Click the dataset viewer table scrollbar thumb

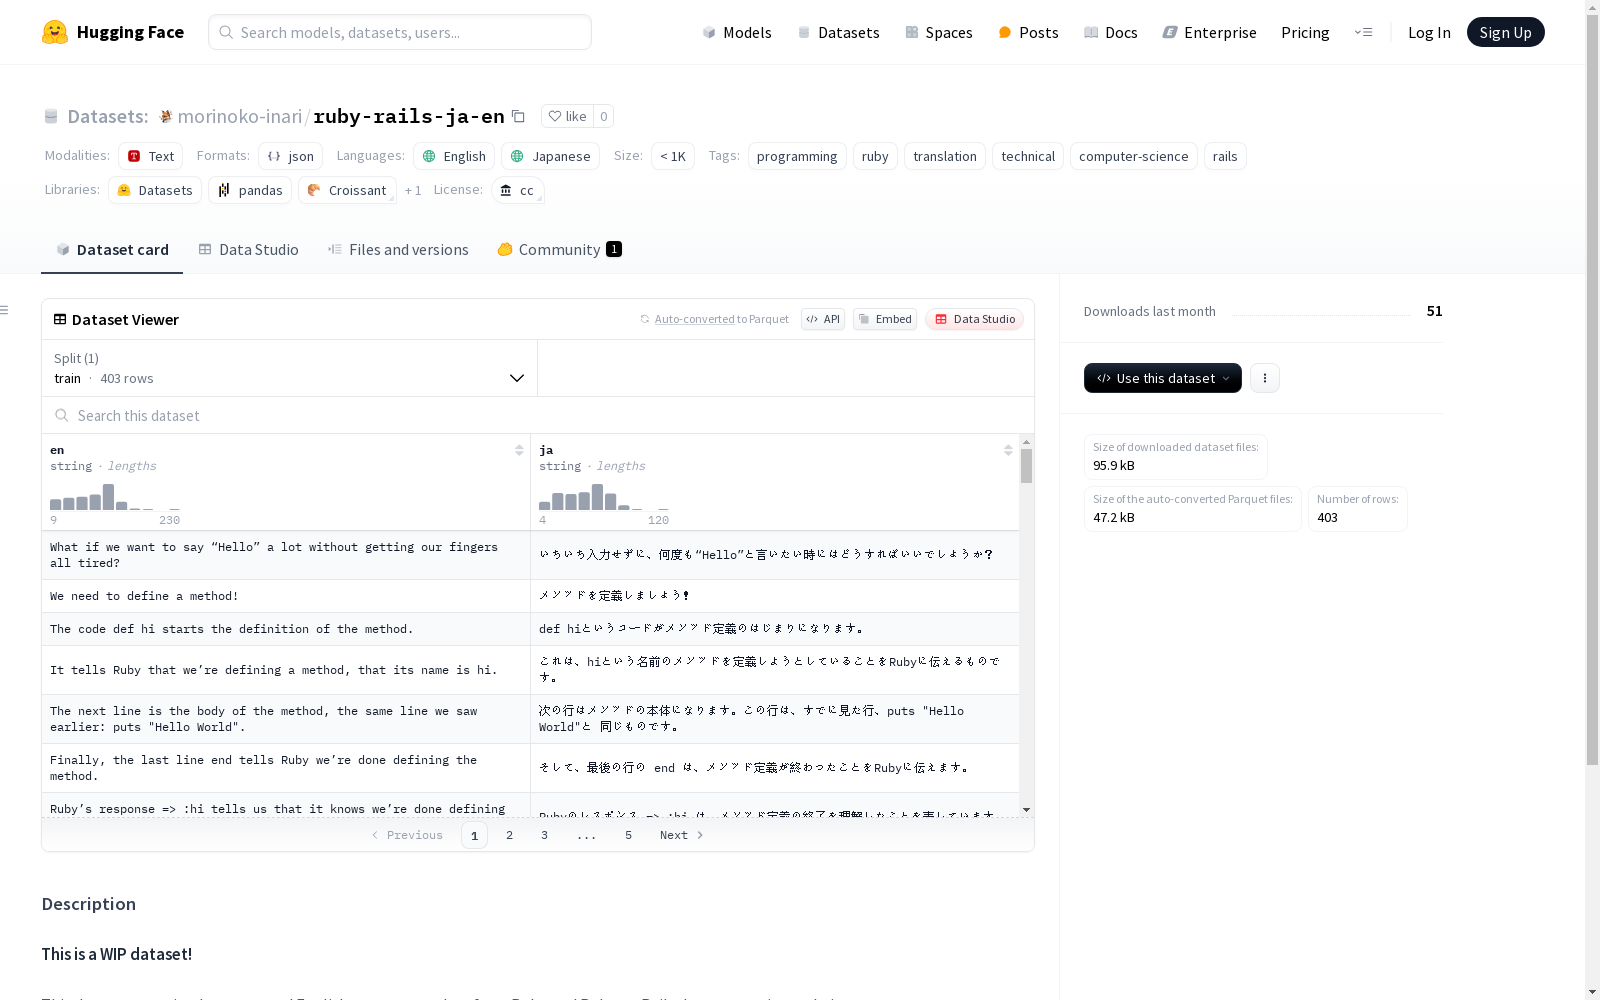[1026, 466]
